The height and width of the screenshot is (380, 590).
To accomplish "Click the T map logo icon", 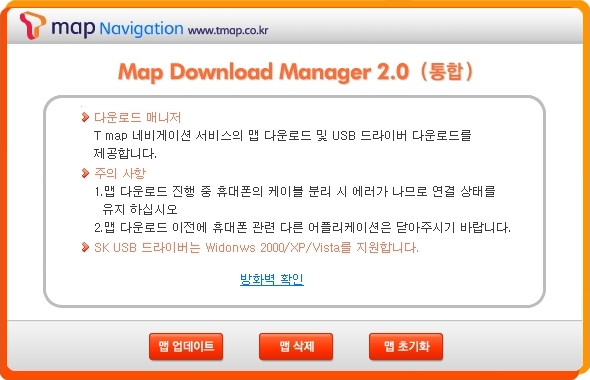I will pos(33,25).
